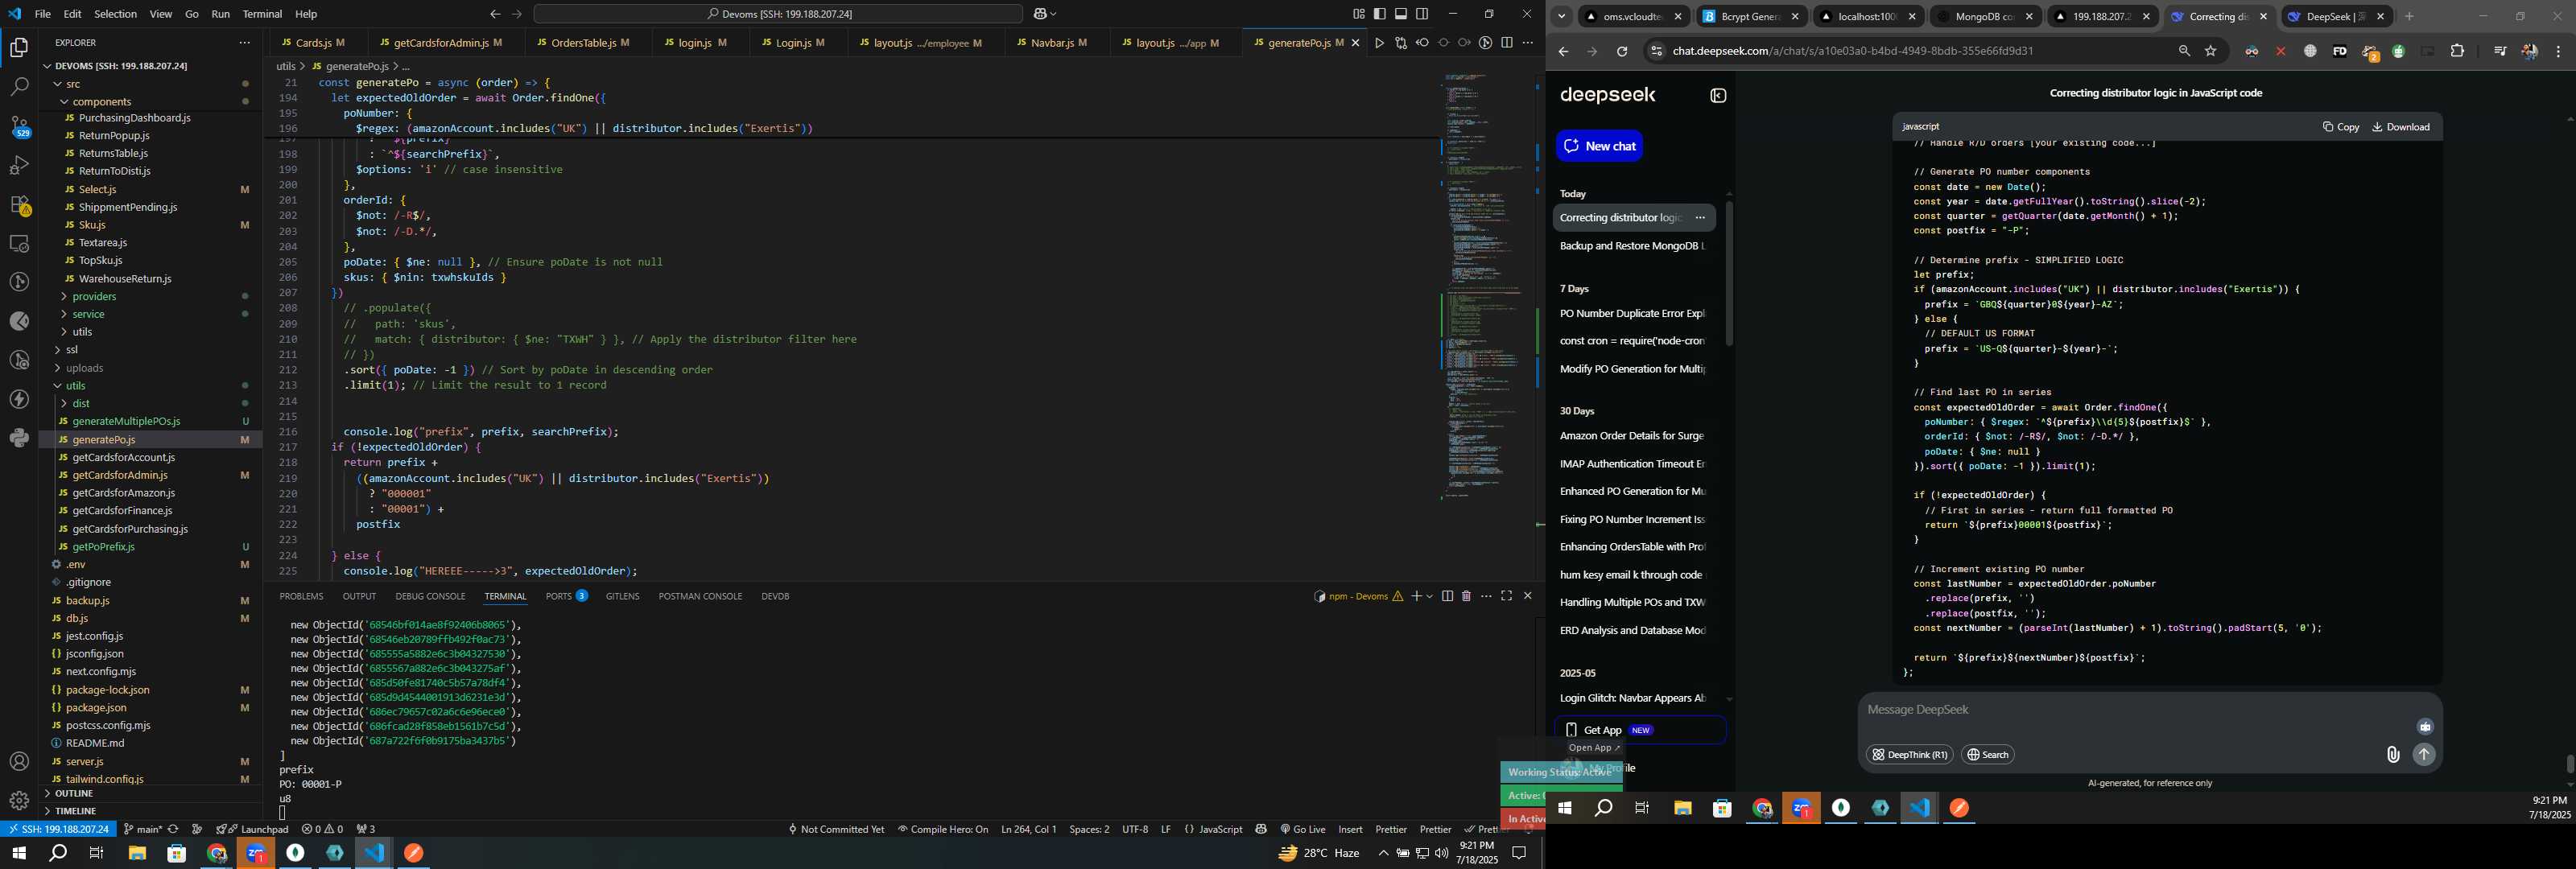Toggle VS Code bottom panel layout

[1401, 14]
